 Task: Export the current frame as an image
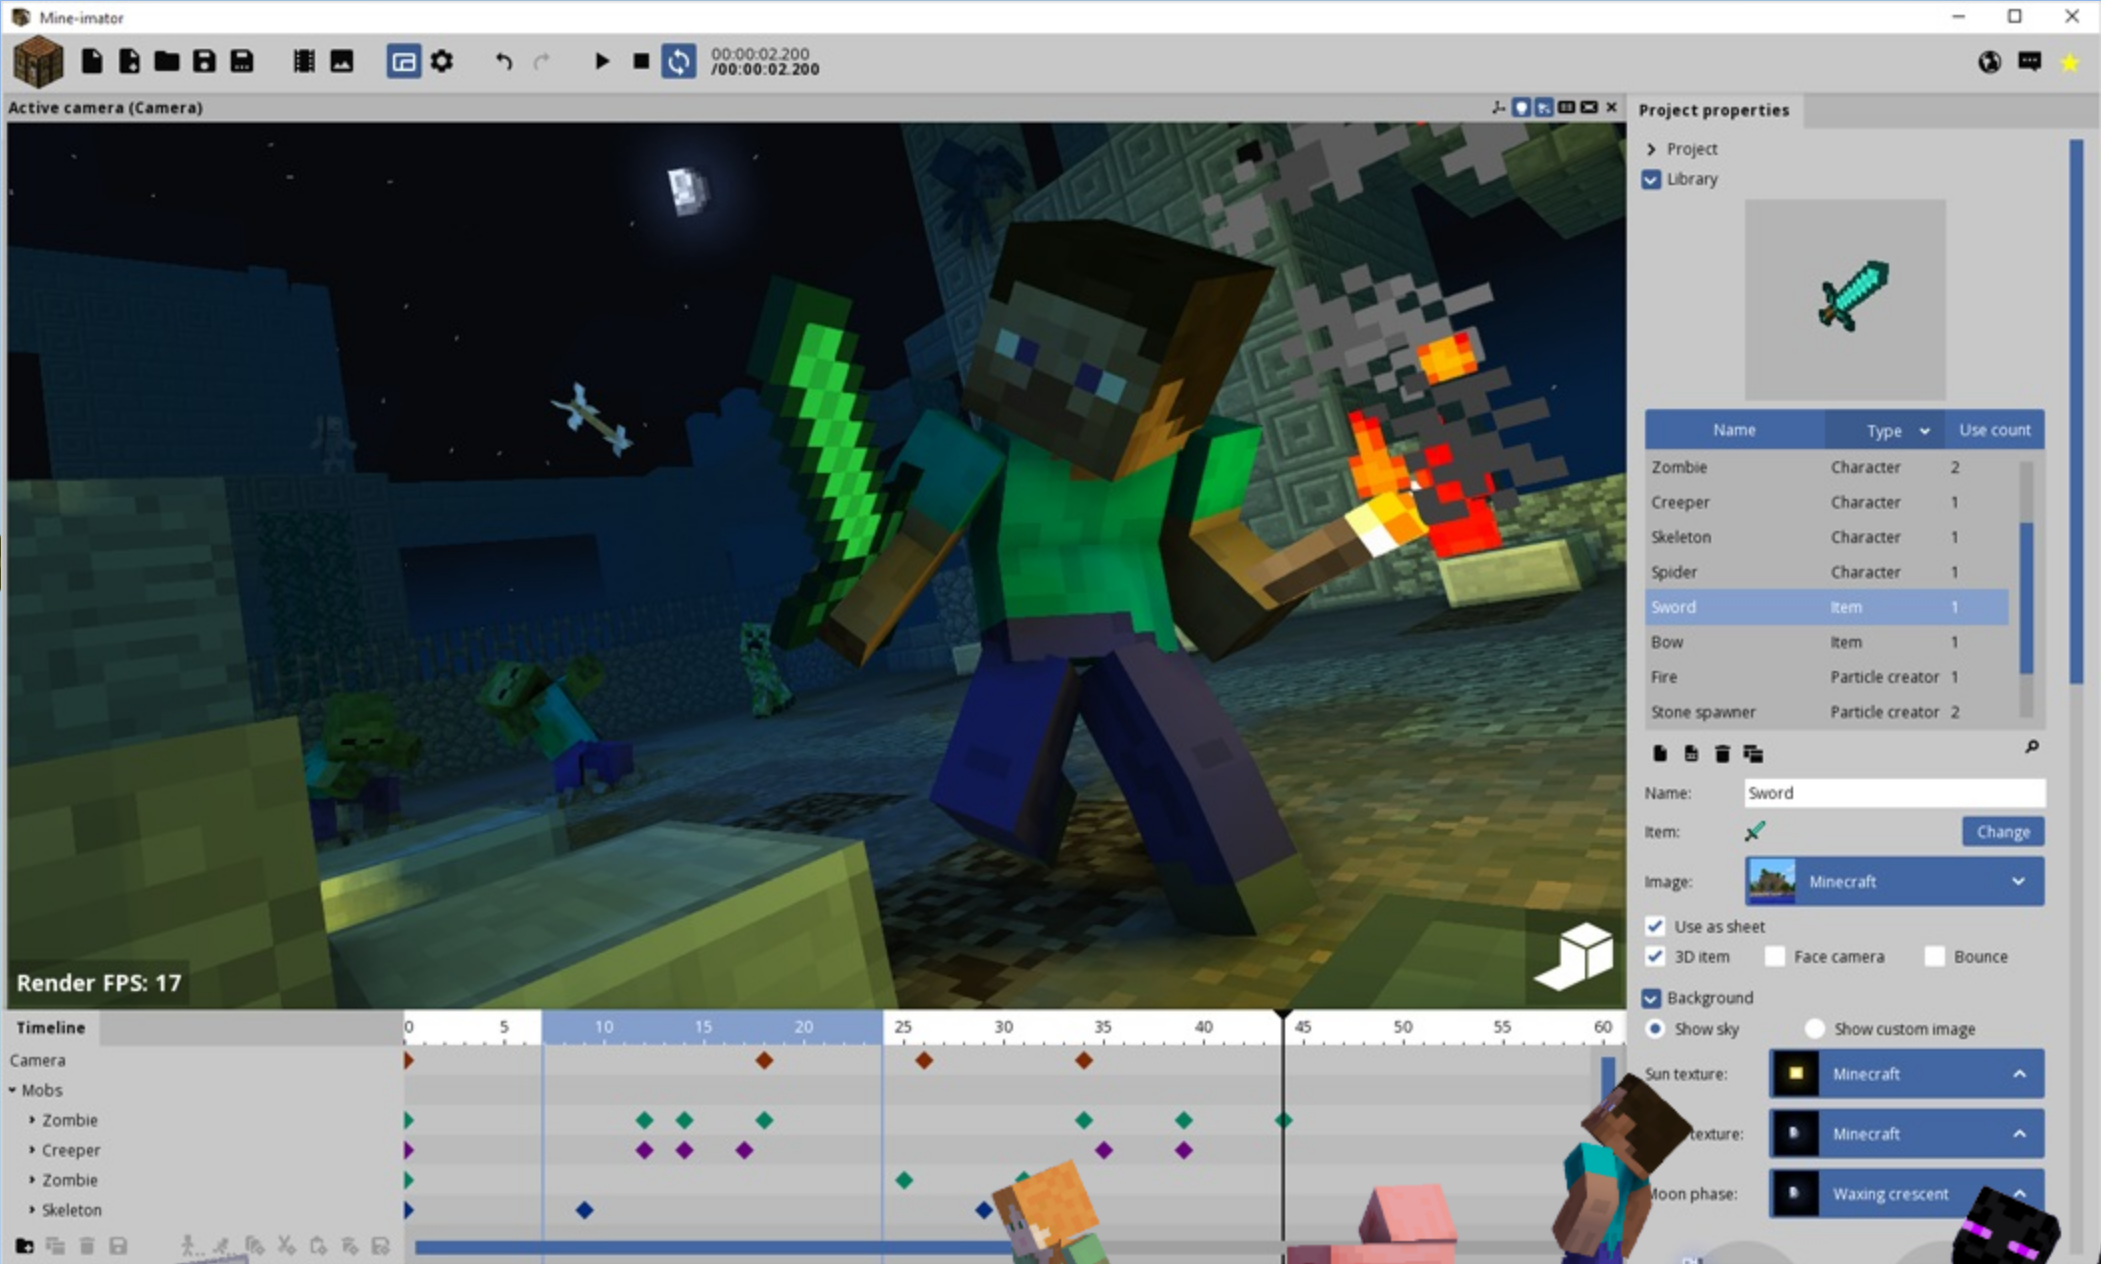point(341,62)
